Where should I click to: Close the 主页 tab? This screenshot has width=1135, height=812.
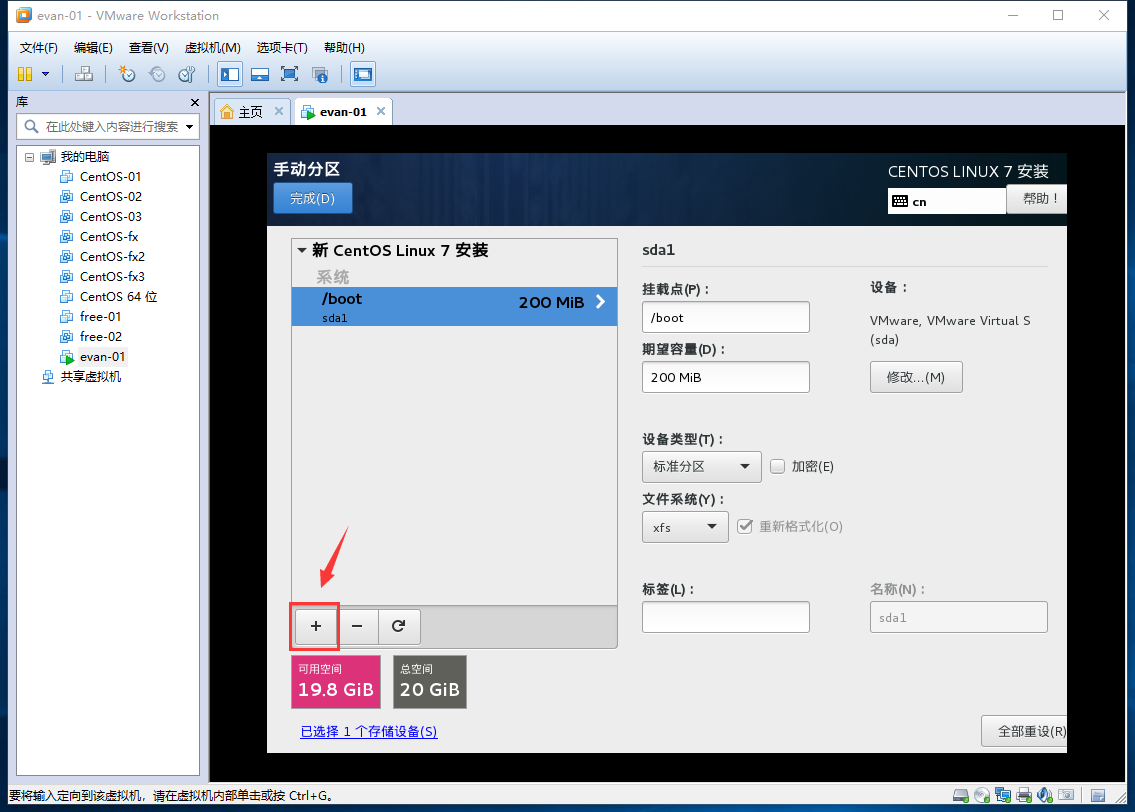point(279,111)
